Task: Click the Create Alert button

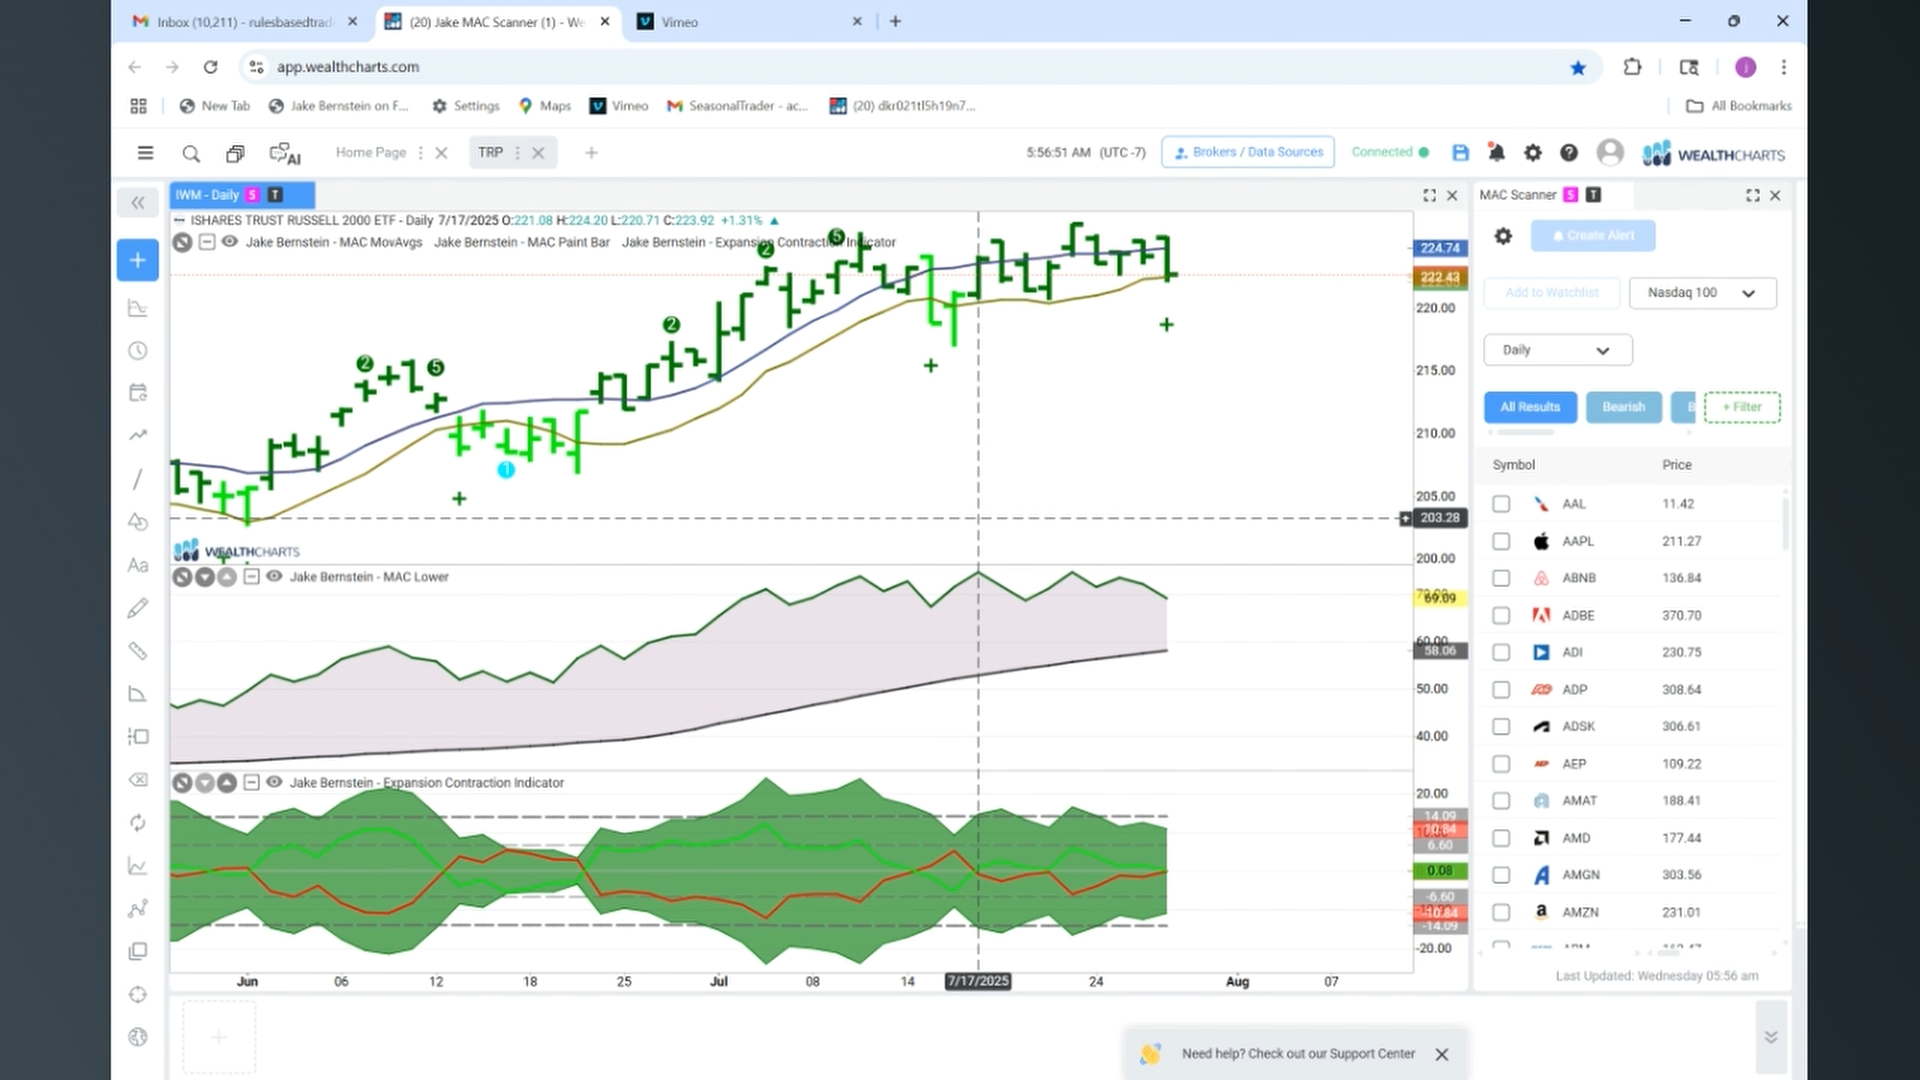Action: pos(1593,236)
